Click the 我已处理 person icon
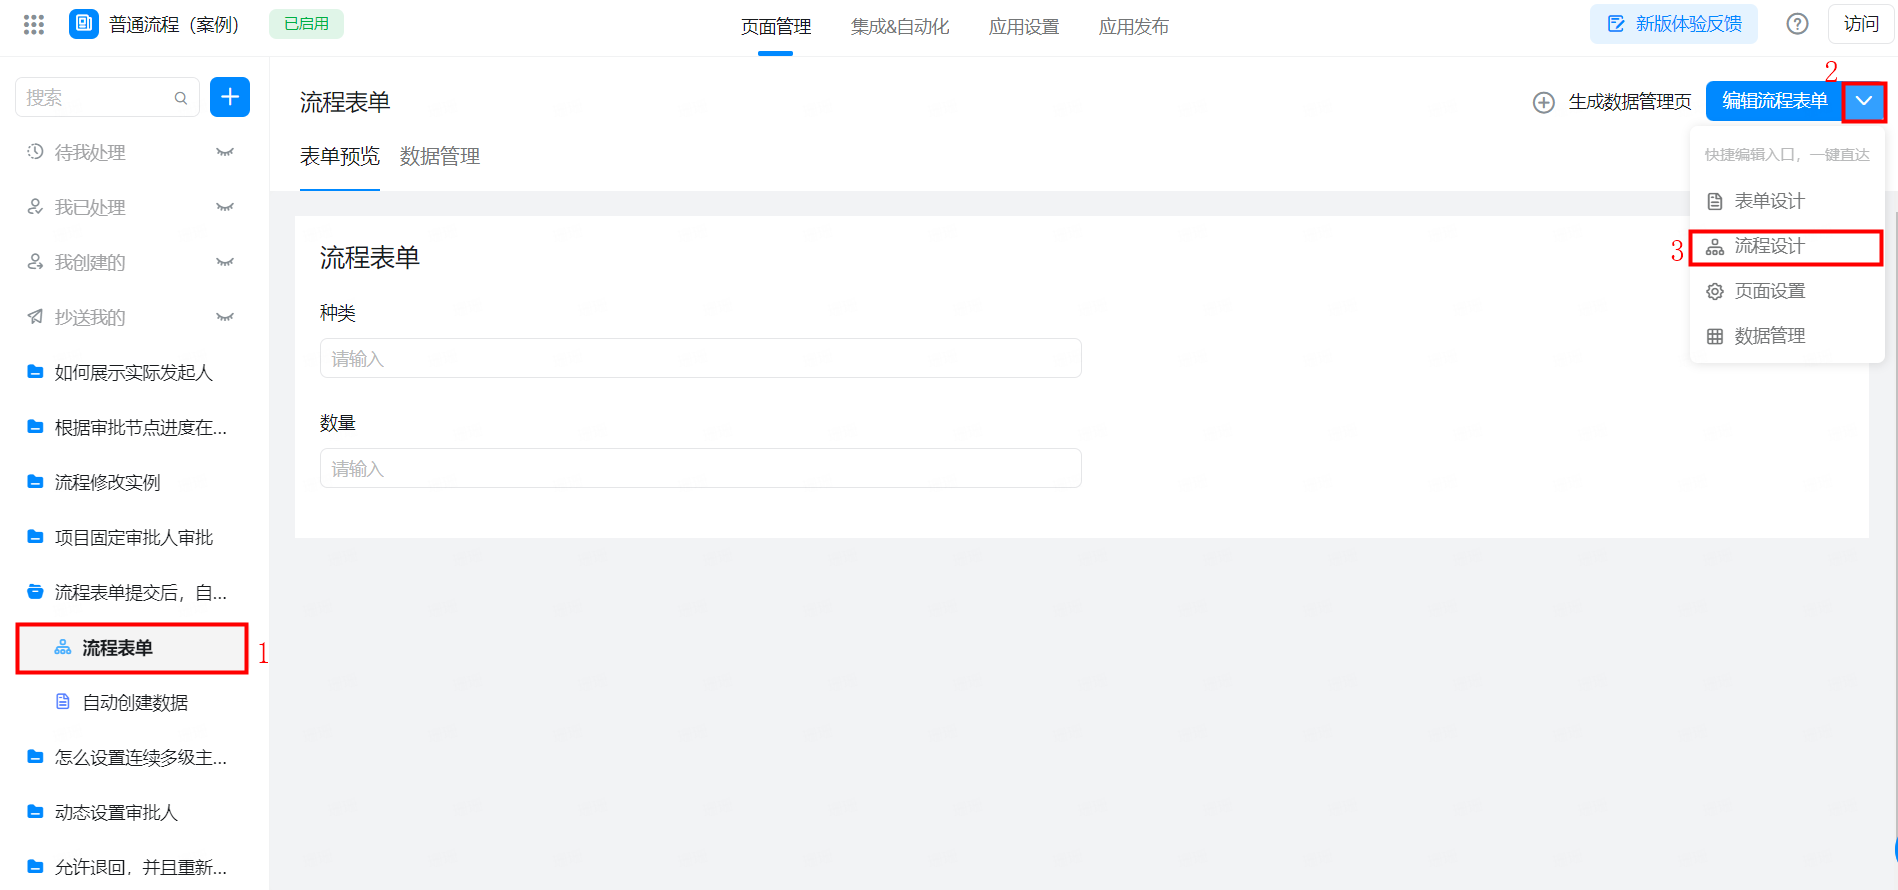This screenshot has height=890, width=1898. (x=35, y=206)
